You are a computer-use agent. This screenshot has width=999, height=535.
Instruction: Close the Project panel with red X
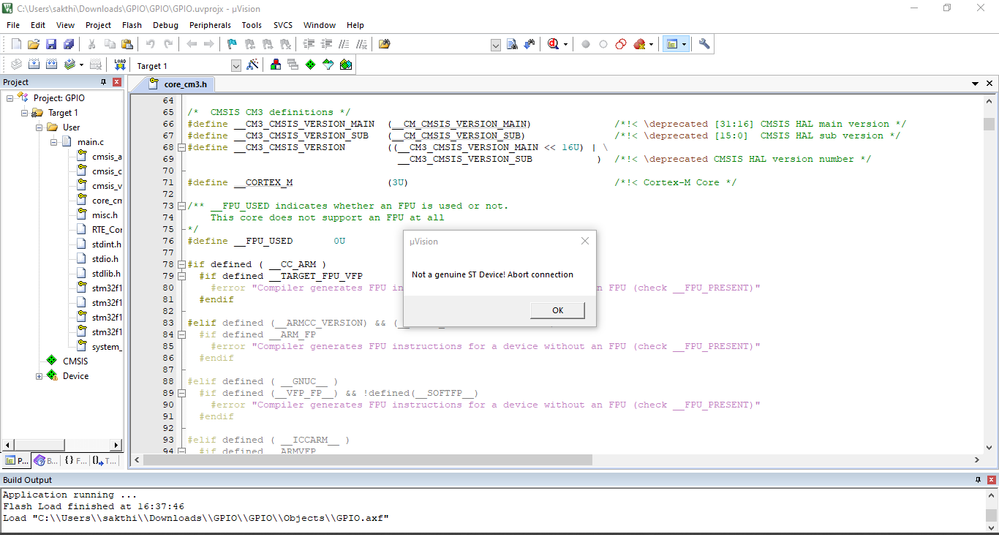tap(117, 82)
